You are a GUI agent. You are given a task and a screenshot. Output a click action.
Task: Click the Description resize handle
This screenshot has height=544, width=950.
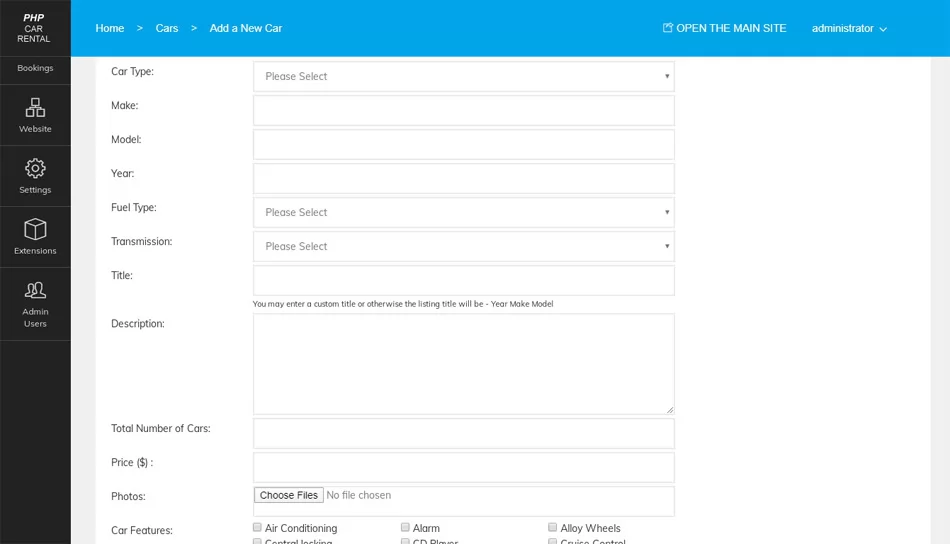[x=669, y=410]
